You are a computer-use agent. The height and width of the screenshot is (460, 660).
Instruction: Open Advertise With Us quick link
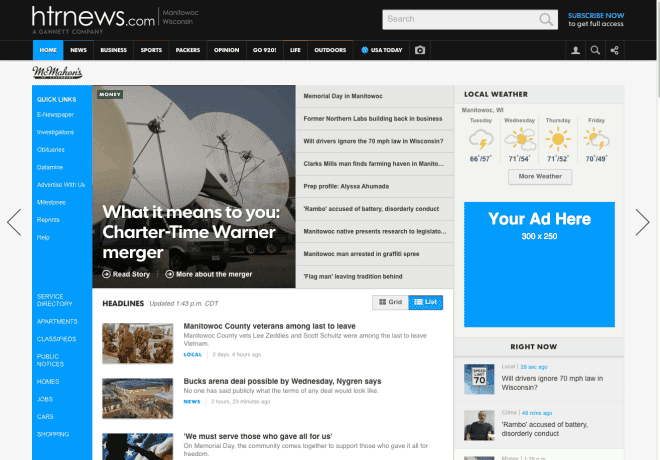coord(61,185)
